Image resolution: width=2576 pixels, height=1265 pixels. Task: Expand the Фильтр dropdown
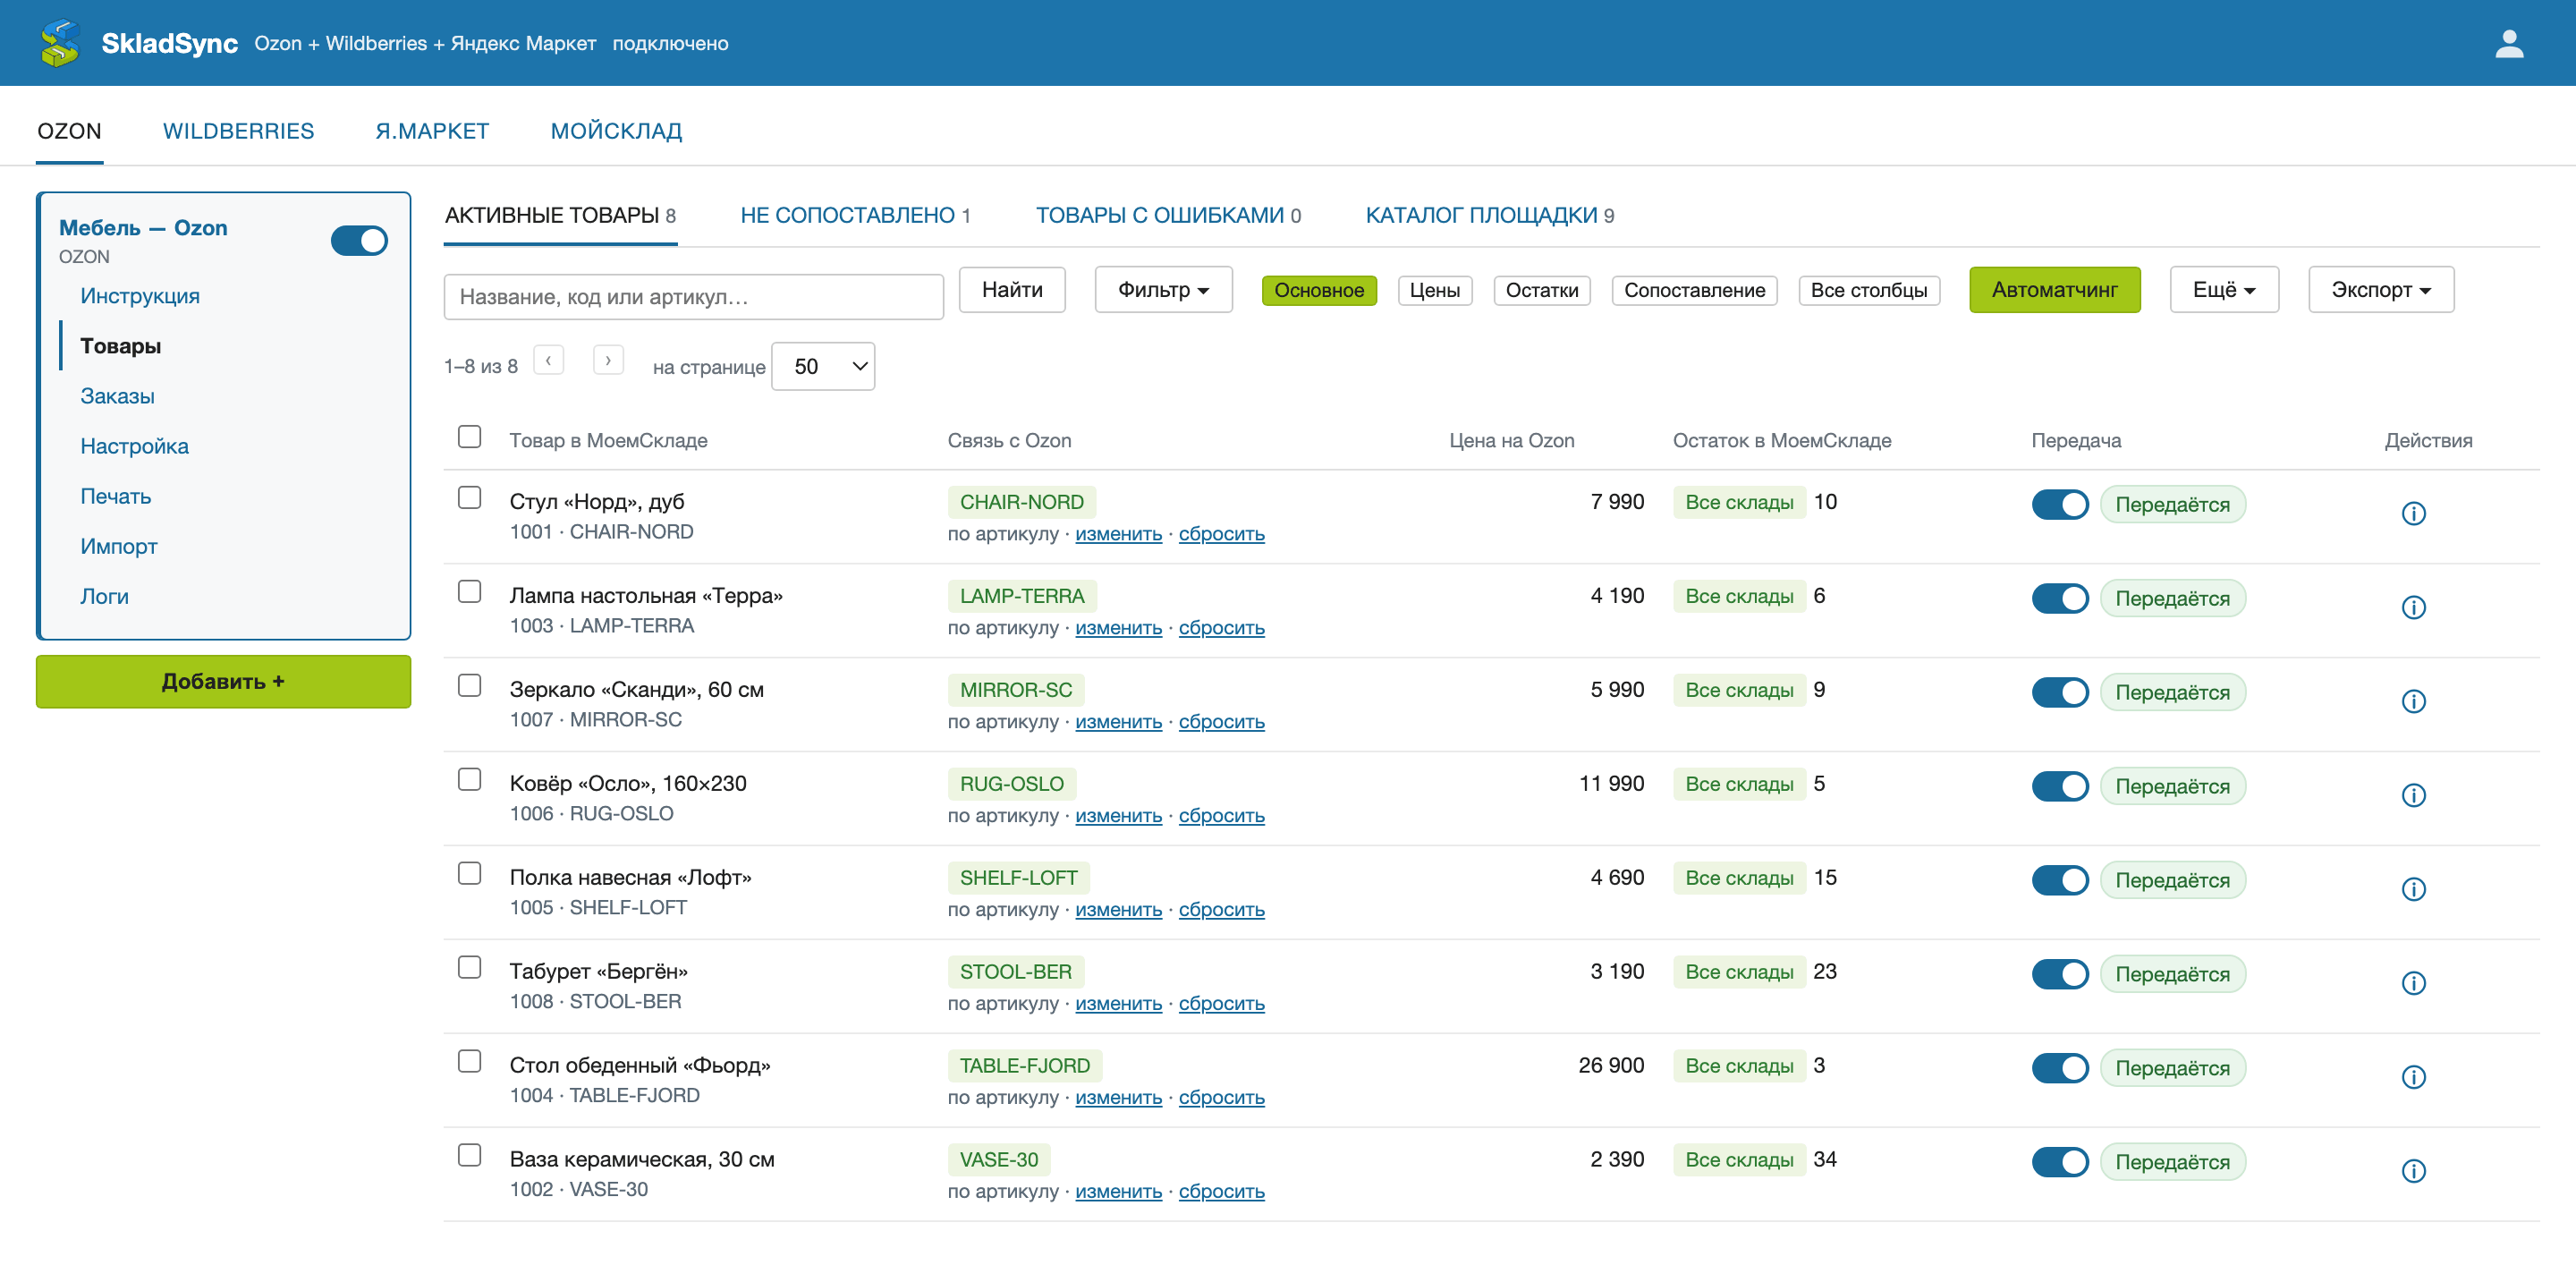1162,290
